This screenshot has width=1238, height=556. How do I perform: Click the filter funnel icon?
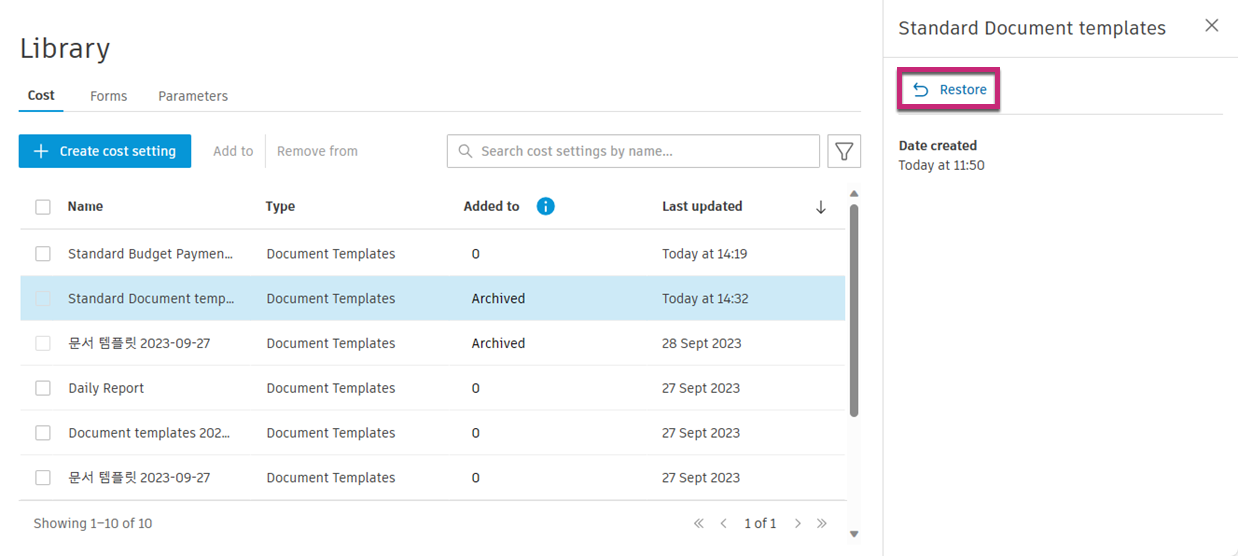click(844, 151)
